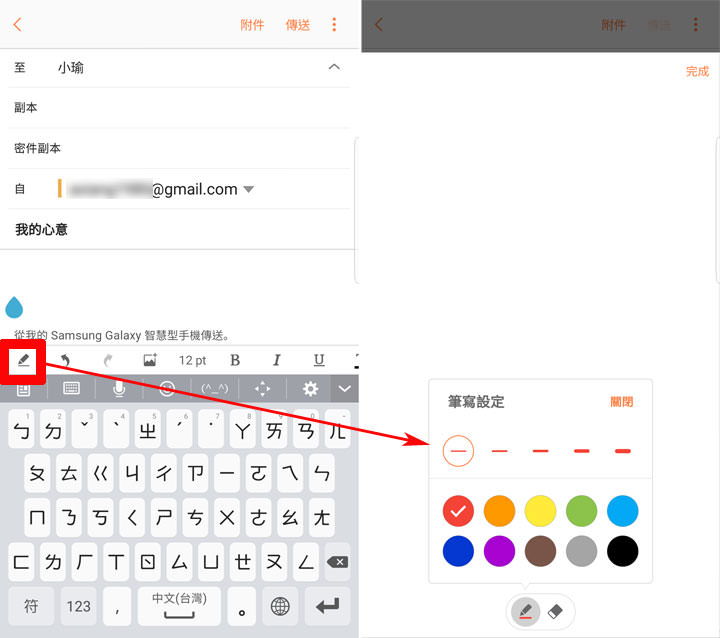The width and height of the screenshot is (720, 638).
Task: Tap 完成 to finish drawing
Action: tap(697, 71)
